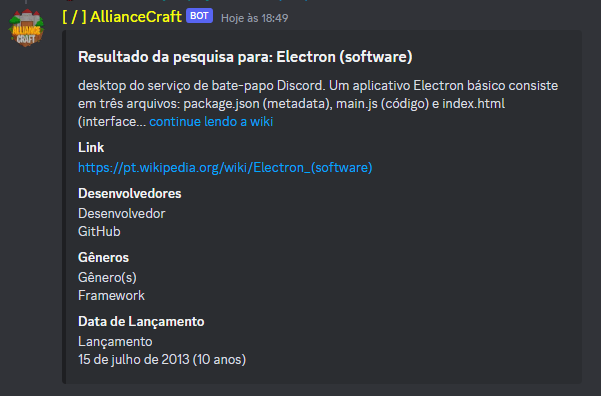Click the embed description about Discord desktop
The image size is (601, 396).
click(318, 104)
